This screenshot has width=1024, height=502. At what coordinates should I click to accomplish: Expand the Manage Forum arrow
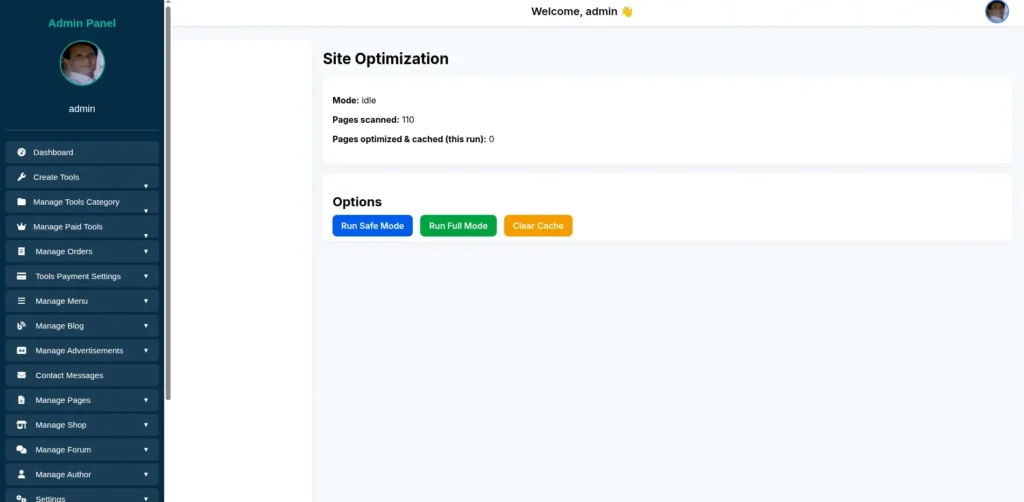point(146,450)
